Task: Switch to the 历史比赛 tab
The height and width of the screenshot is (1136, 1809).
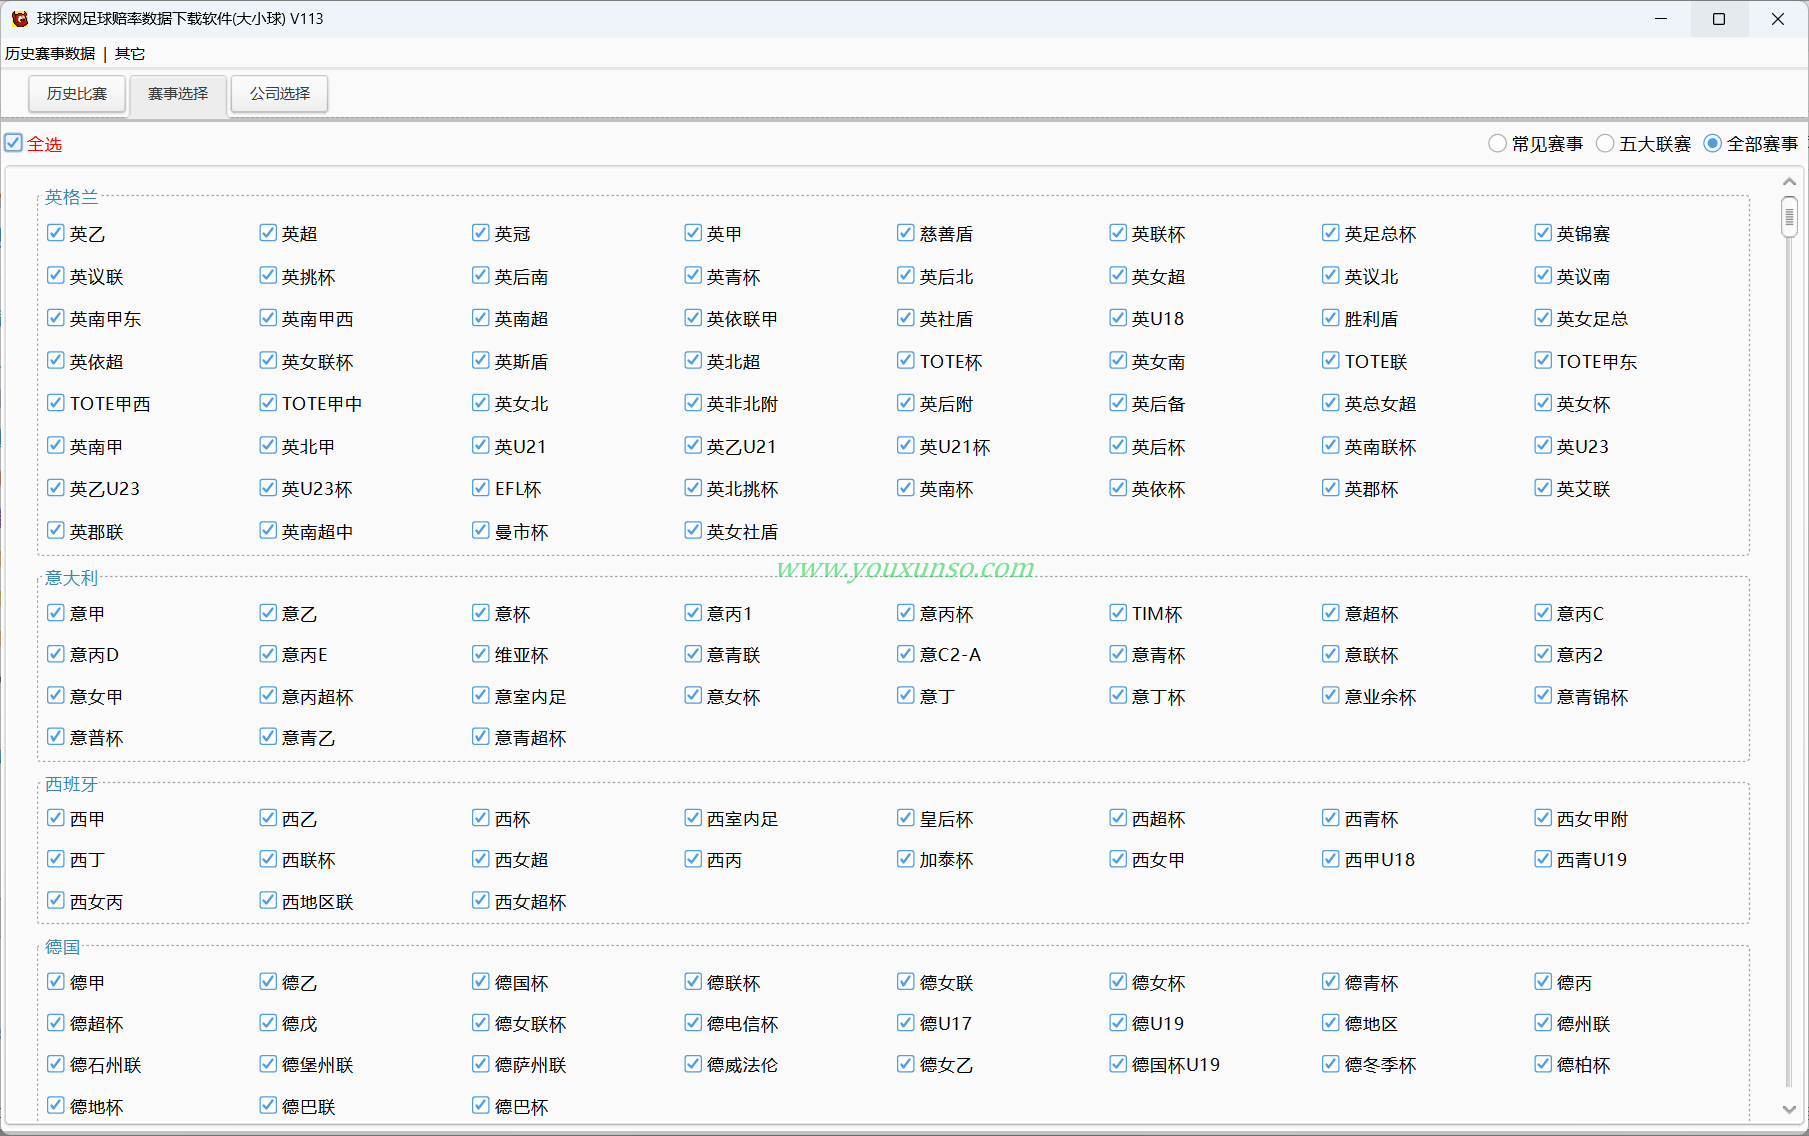Action: pos(77,94)
